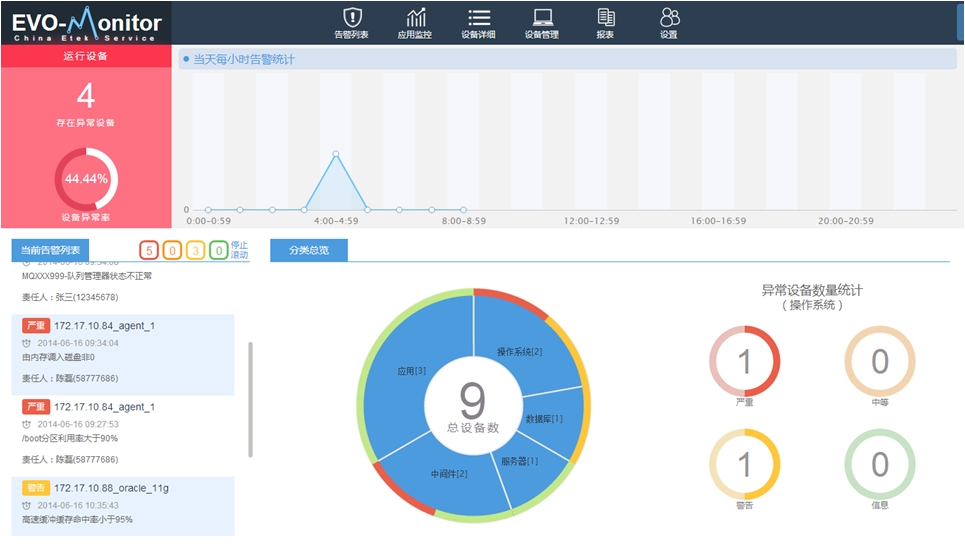Click the 4:00-4:59 peak data point
965x544 pixels.
tap(336, 154)
